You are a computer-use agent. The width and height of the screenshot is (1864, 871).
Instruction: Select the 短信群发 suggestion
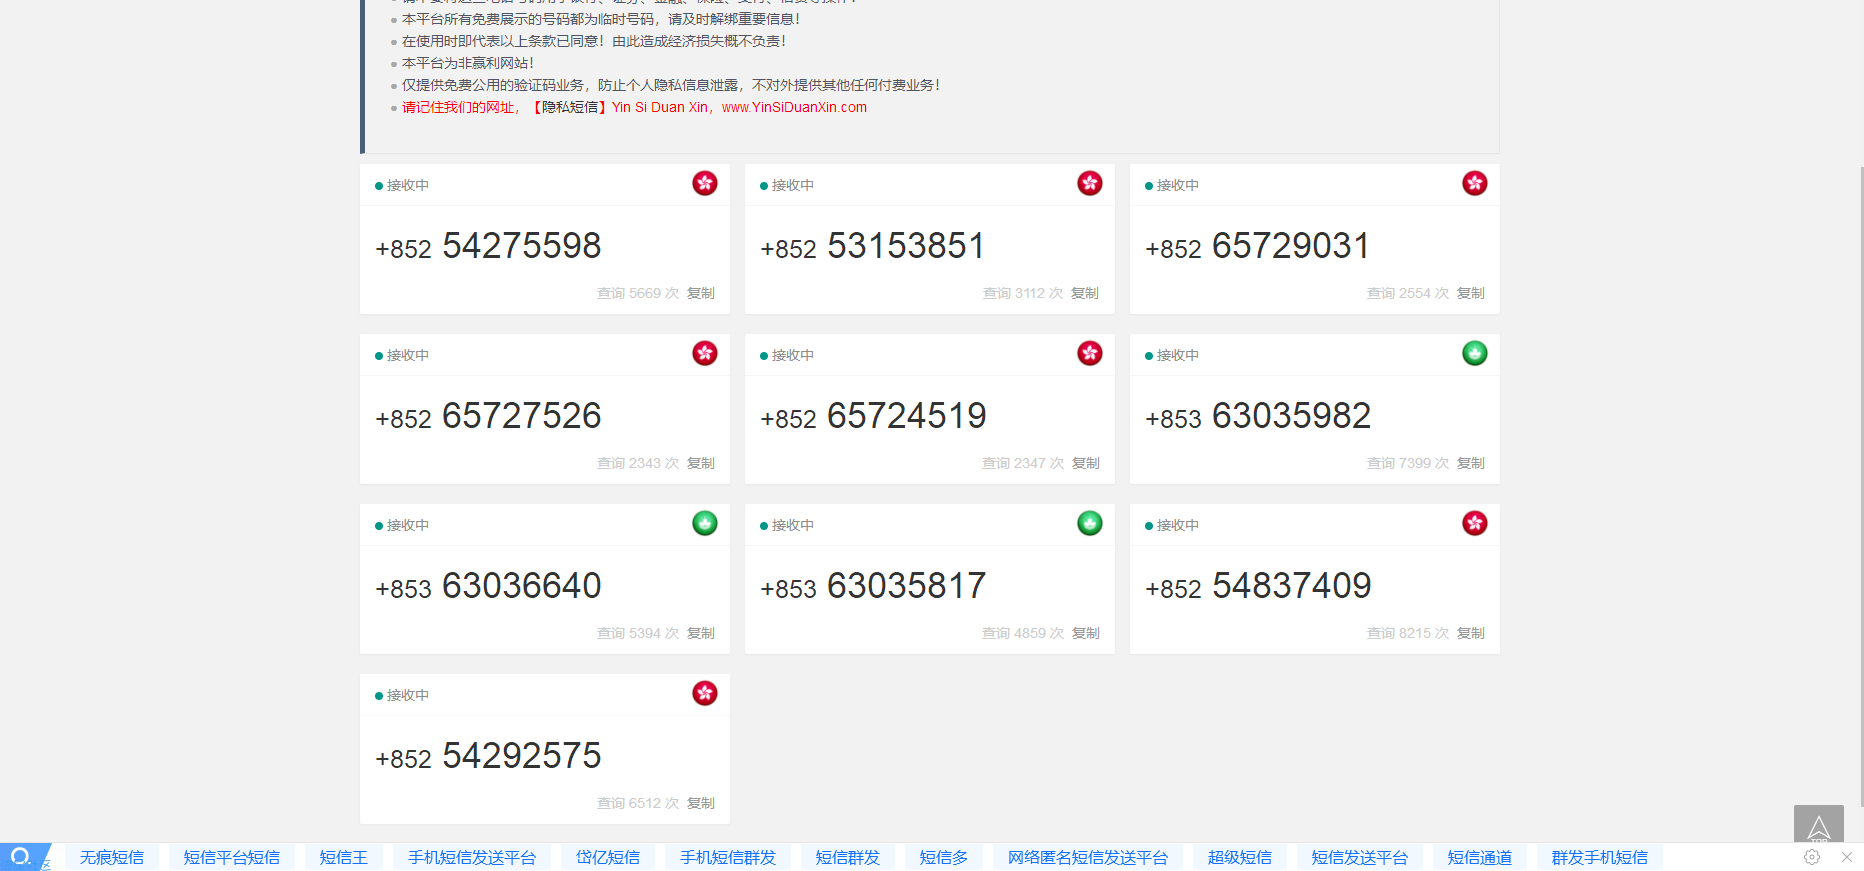848,857
